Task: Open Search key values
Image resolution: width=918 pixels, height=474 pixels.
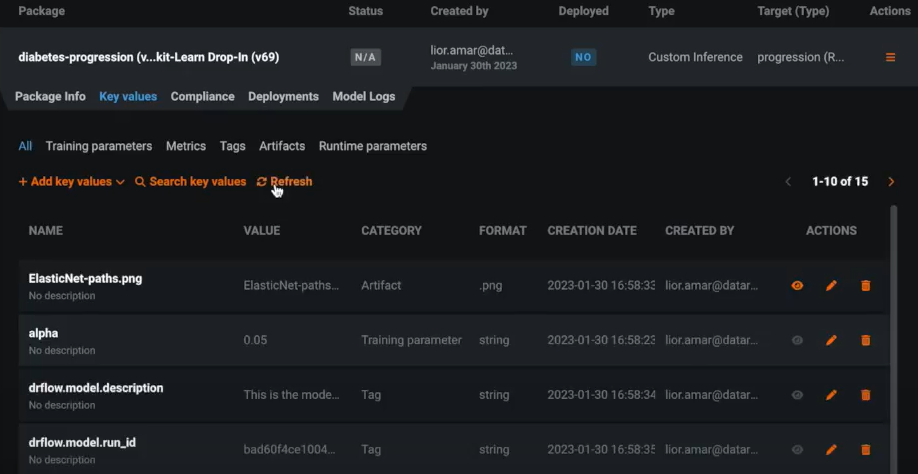Action: point(190,182)
